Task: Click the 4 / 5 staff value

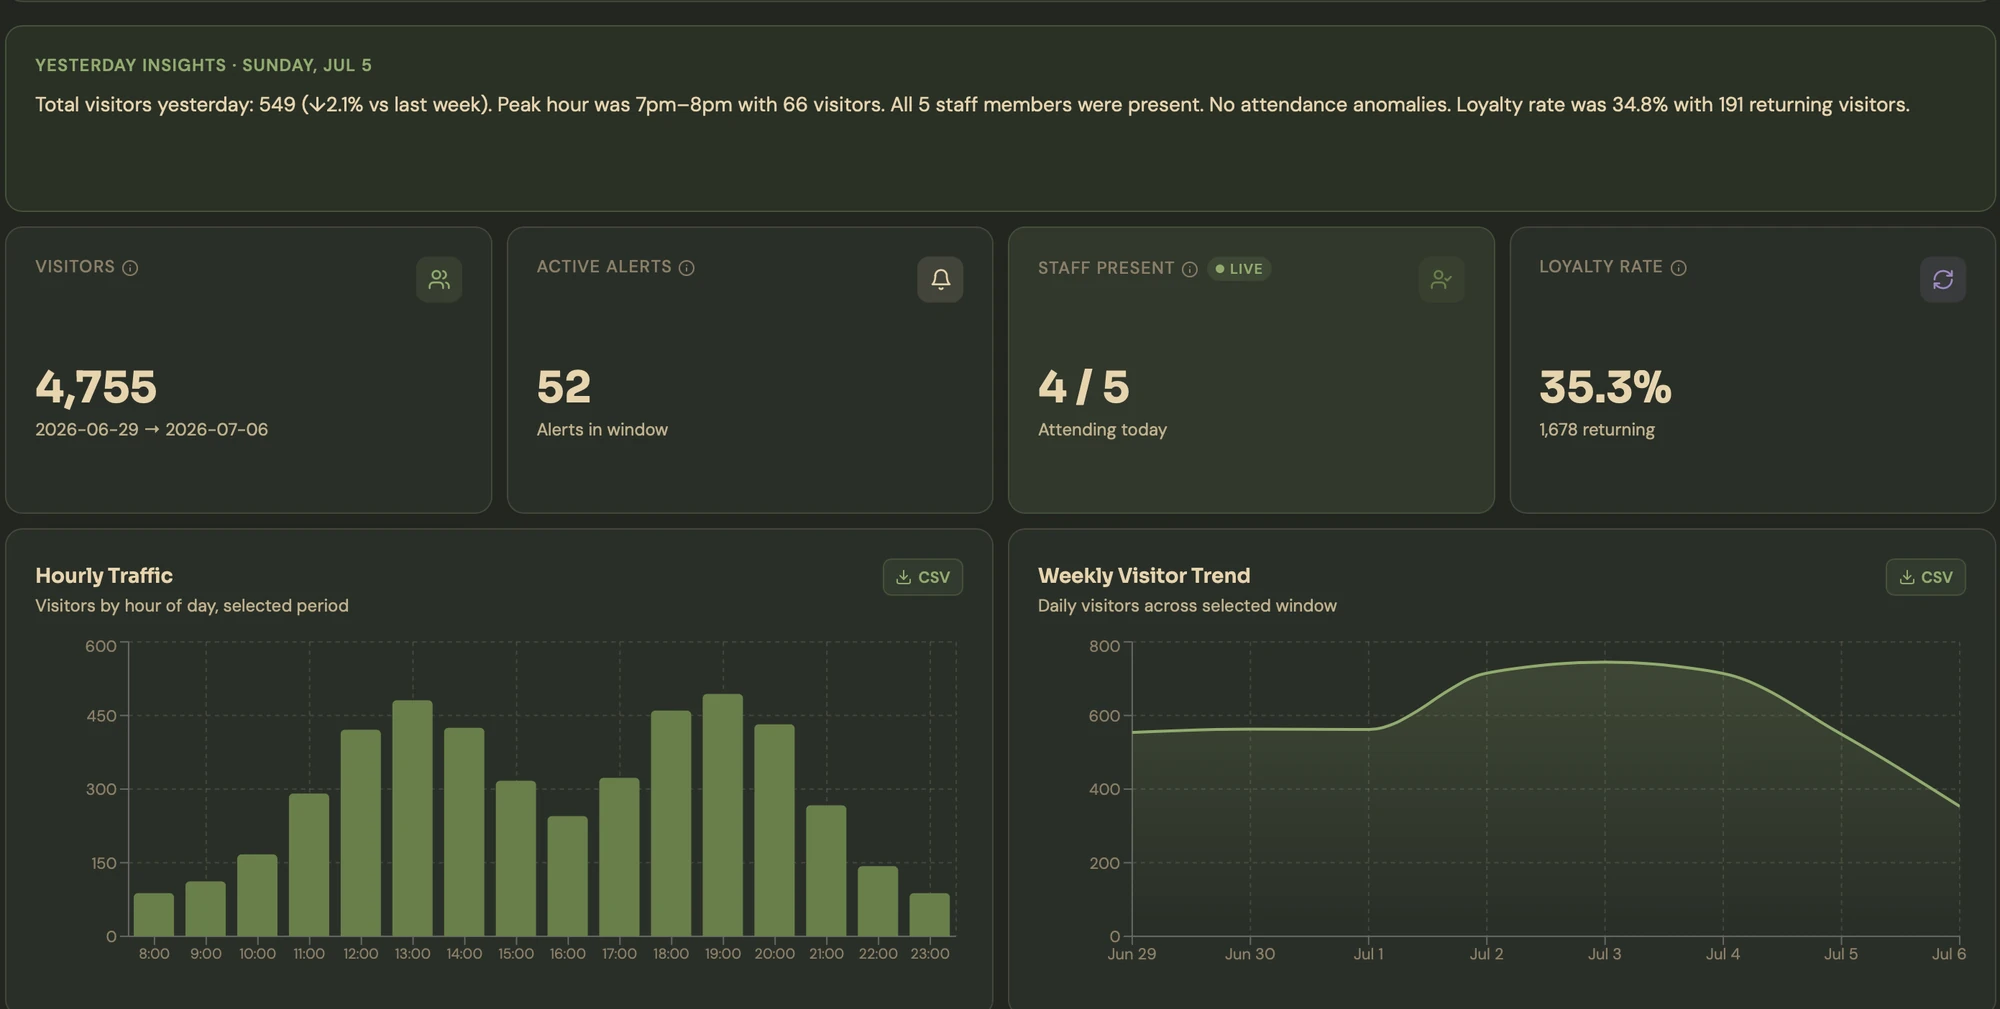Action: click(1084, 387)
